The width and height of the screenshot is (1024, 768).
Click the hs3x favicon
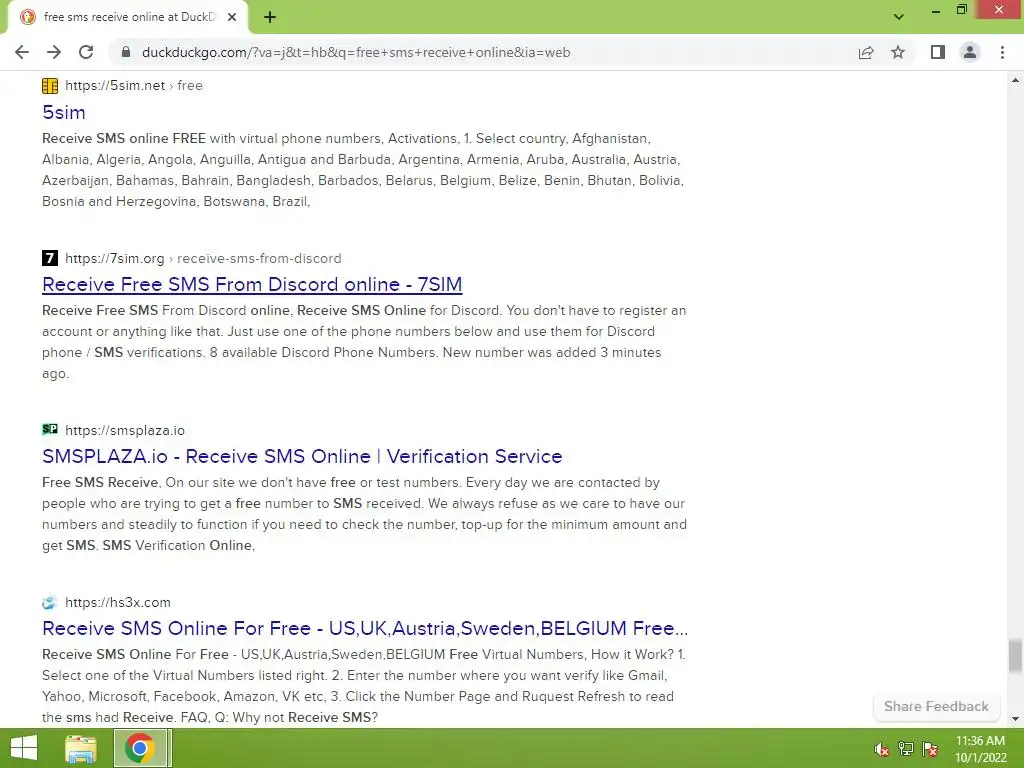tap(50, 602)
